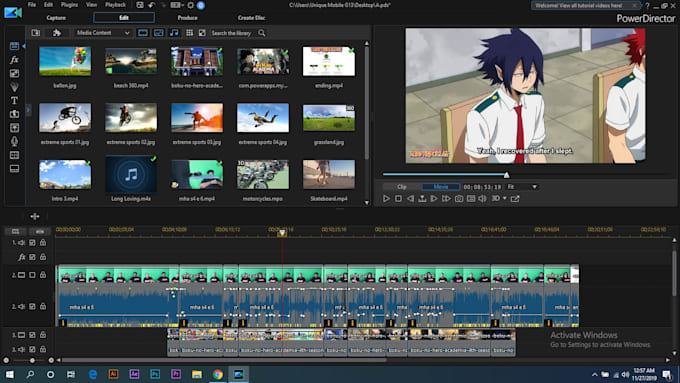Select the Long Loving.m4a audio thumbnail

131,174
